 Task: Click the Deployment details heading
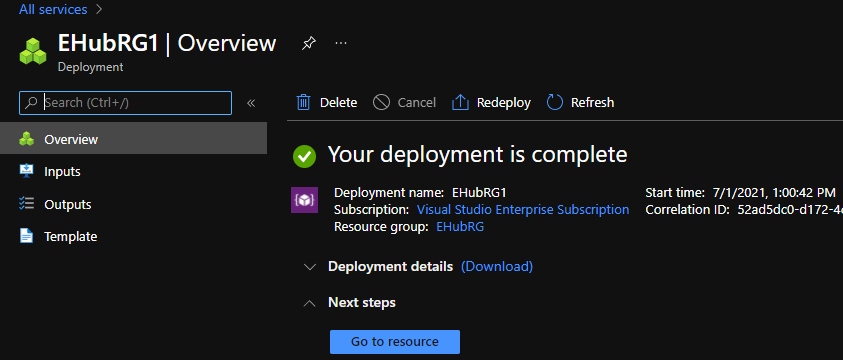[391, 267]
